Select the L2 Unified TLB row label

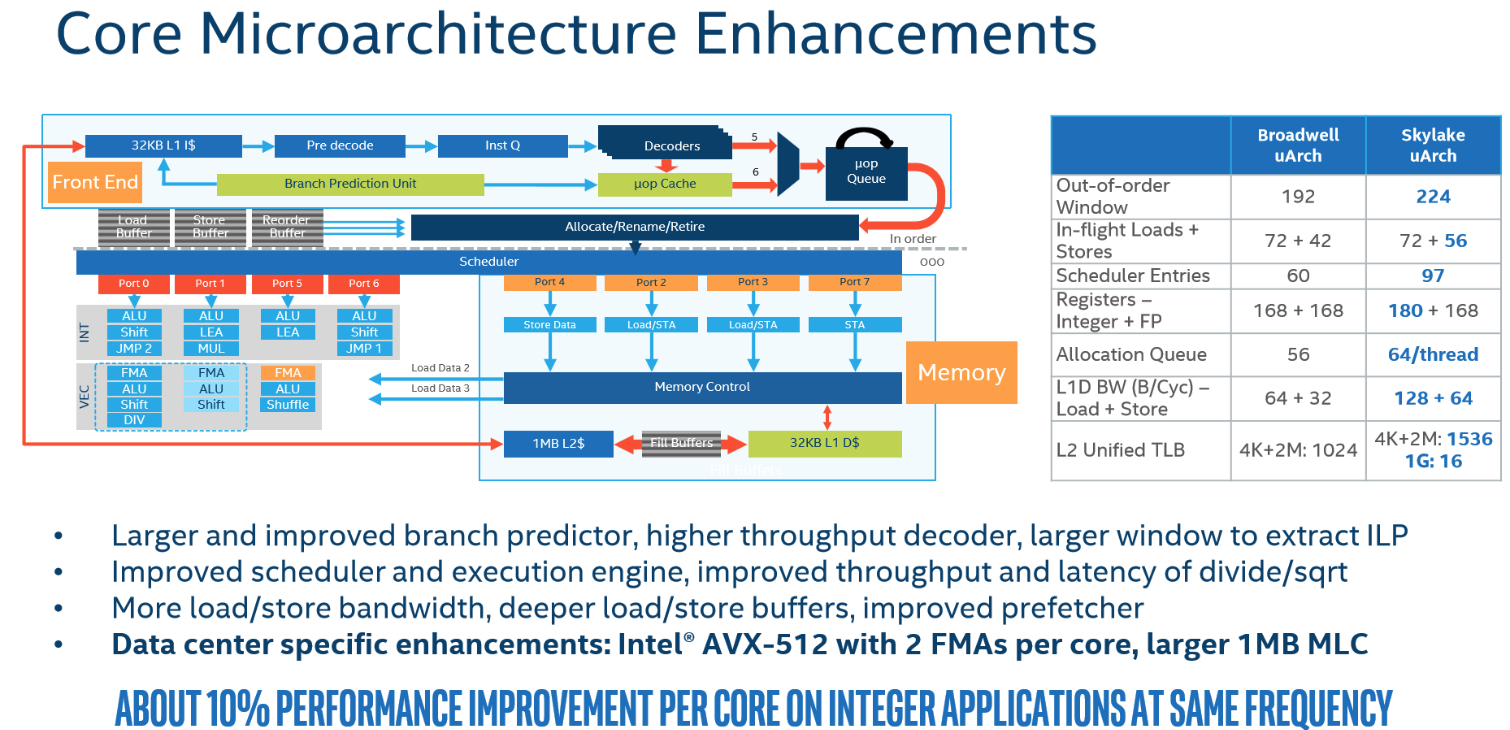point(1120,450)
